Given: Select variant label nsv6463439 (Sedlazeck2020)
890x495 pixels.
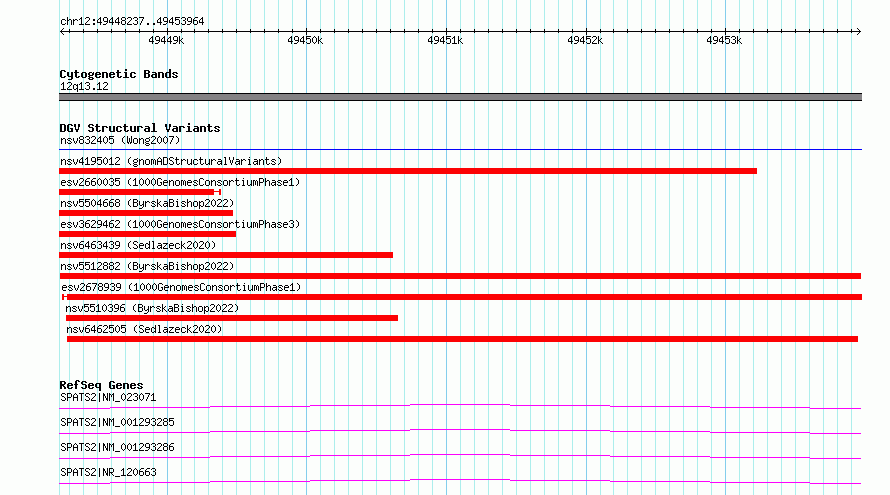Looking at the screenshot, I should pos(138,245).
